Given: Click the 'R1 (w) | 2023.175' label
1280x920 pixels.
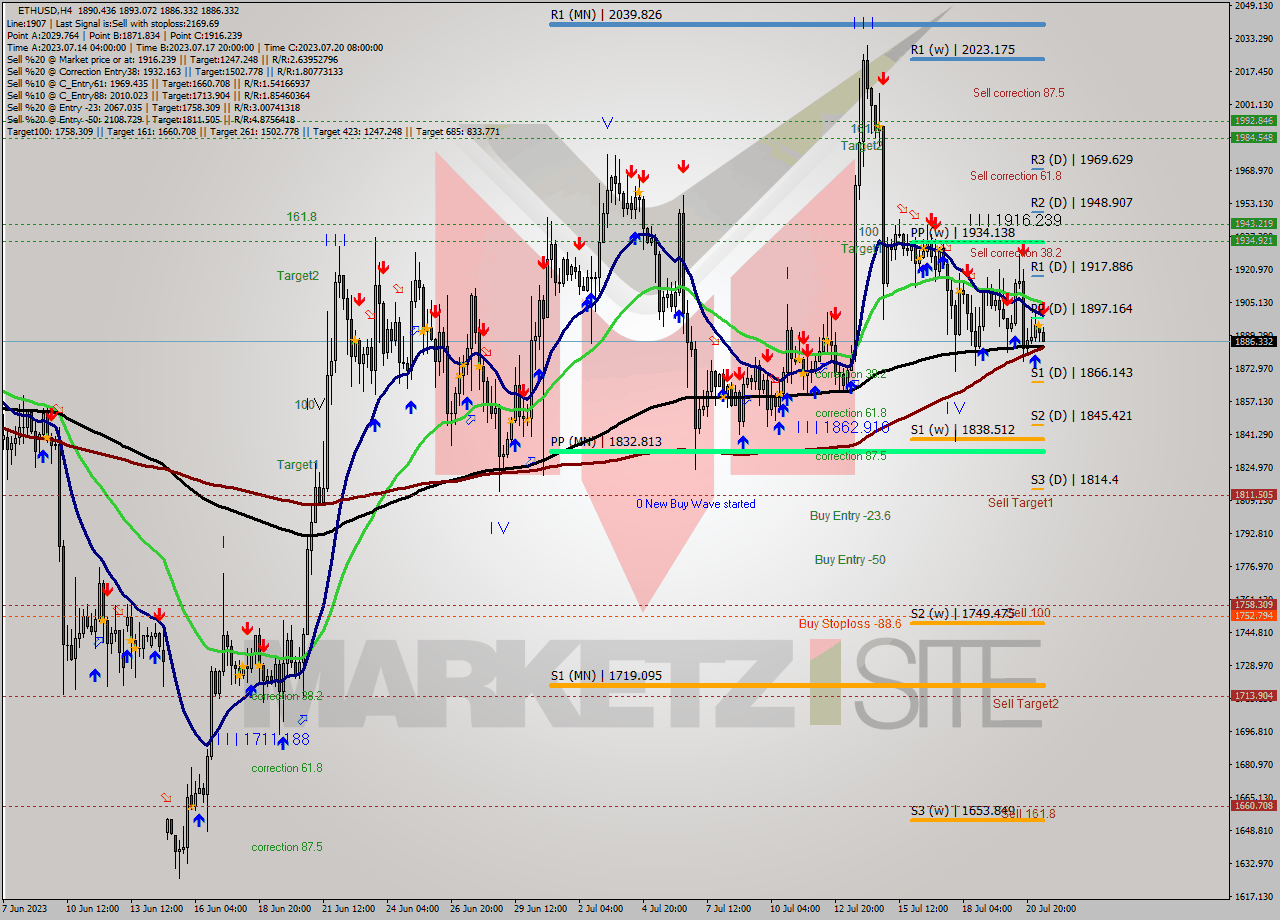Looking at the screenshot, I should point(963,50).
